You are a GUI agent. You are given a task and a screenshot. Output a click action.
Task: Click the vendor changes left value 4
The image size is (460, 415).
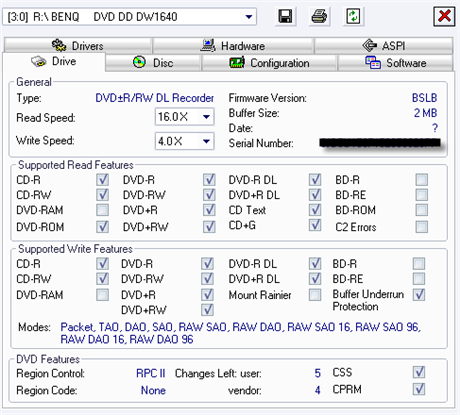coord(318,390)
